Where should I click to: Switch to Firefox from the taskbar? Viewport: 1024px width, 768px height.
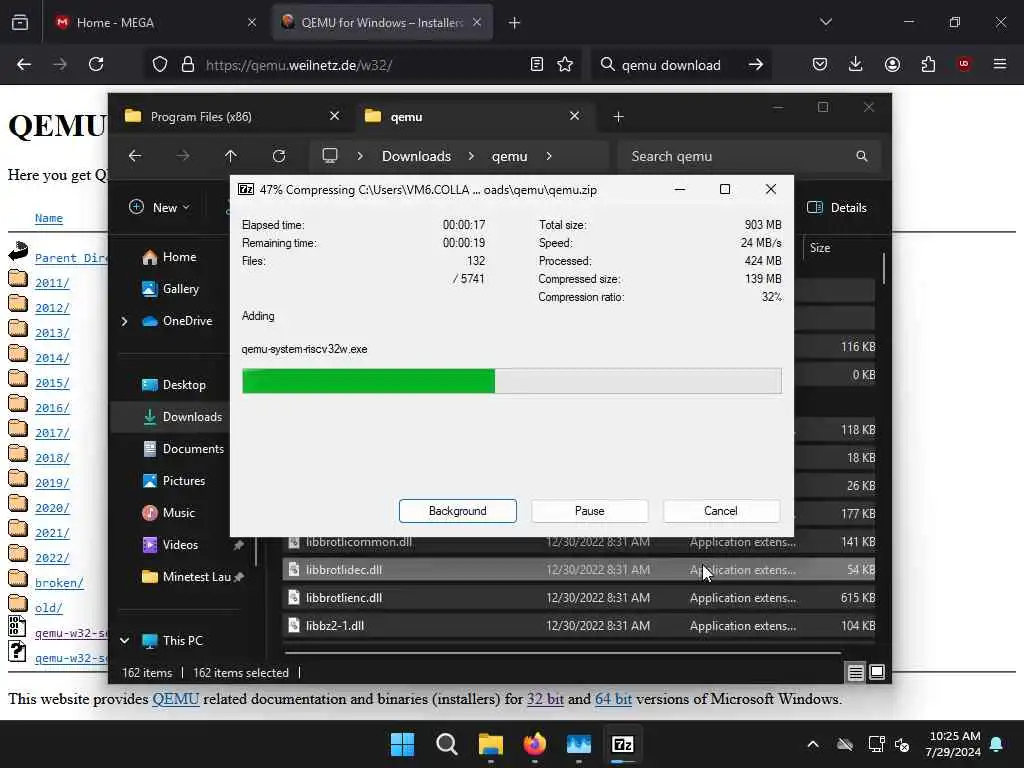(x=535, y=744)
